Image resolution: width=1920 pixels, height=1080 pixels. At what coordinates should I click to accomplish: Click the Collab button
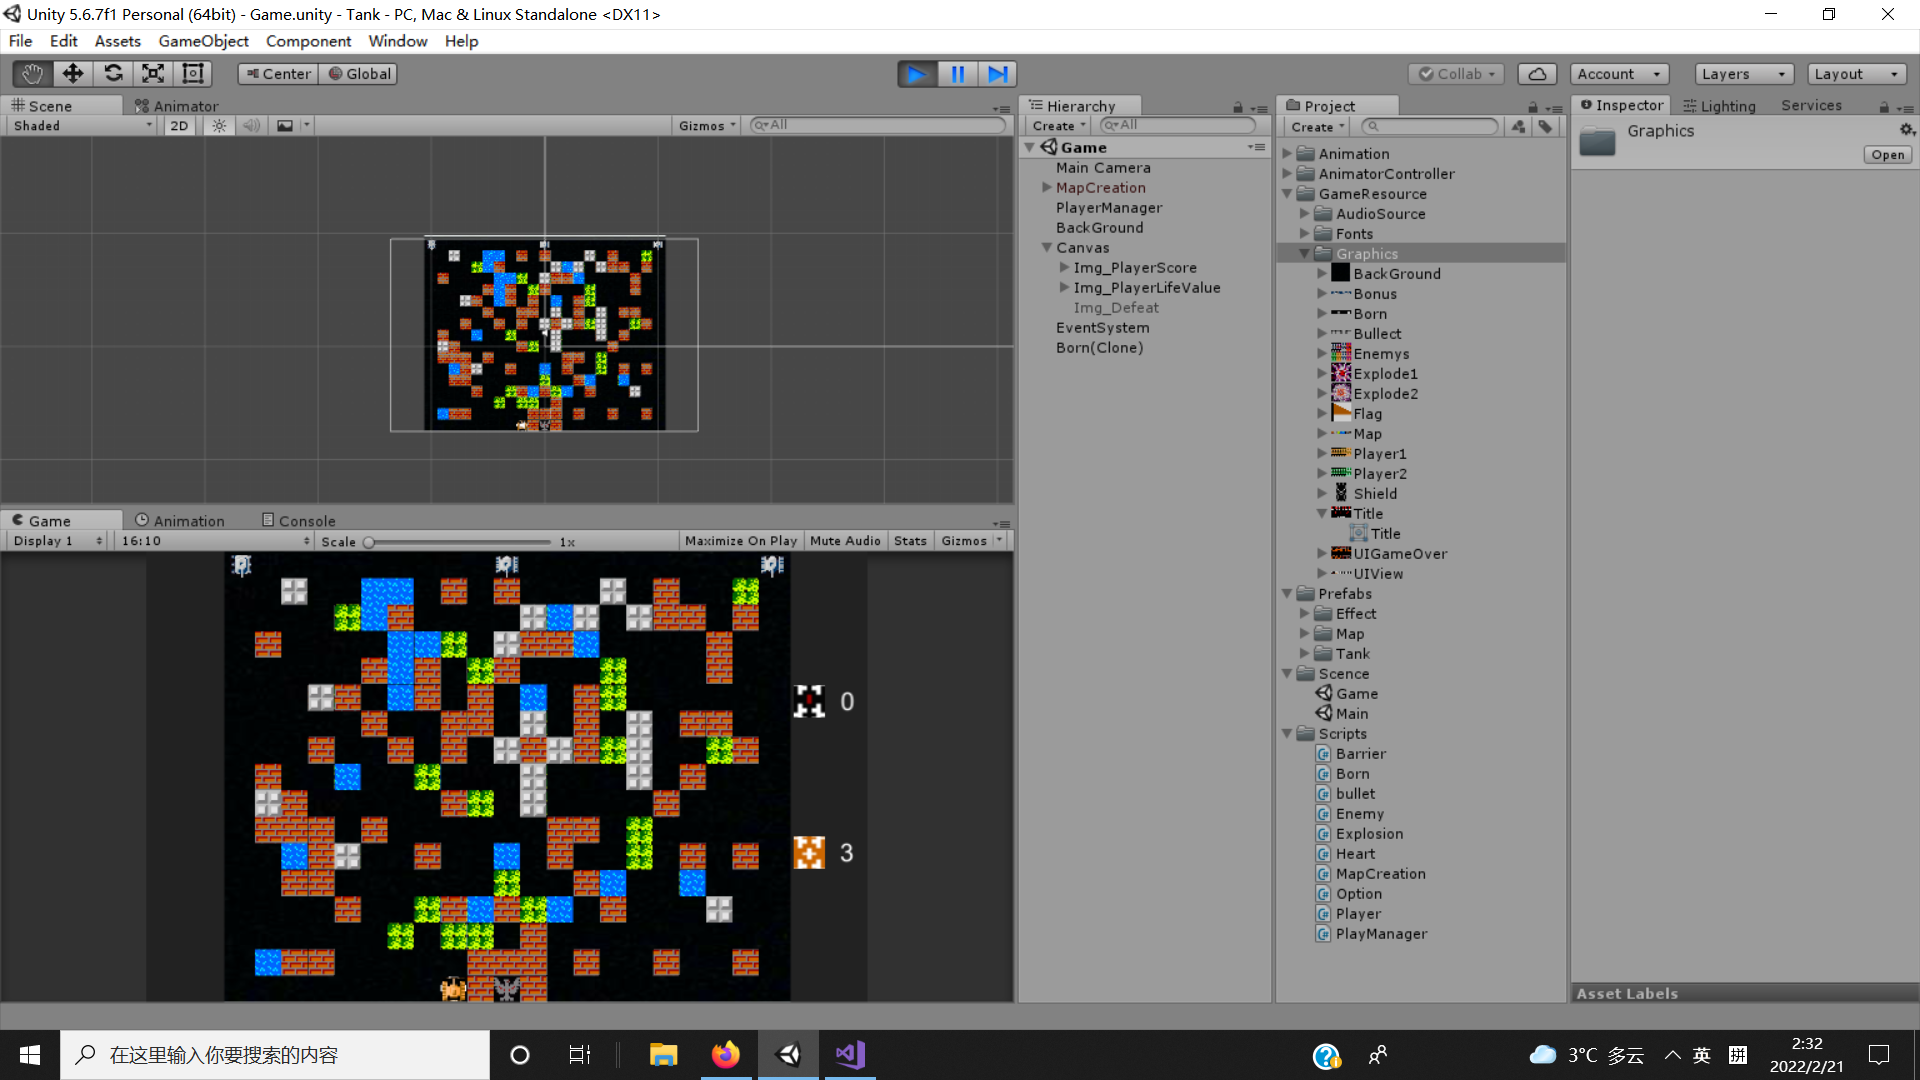coord(1456,74)
